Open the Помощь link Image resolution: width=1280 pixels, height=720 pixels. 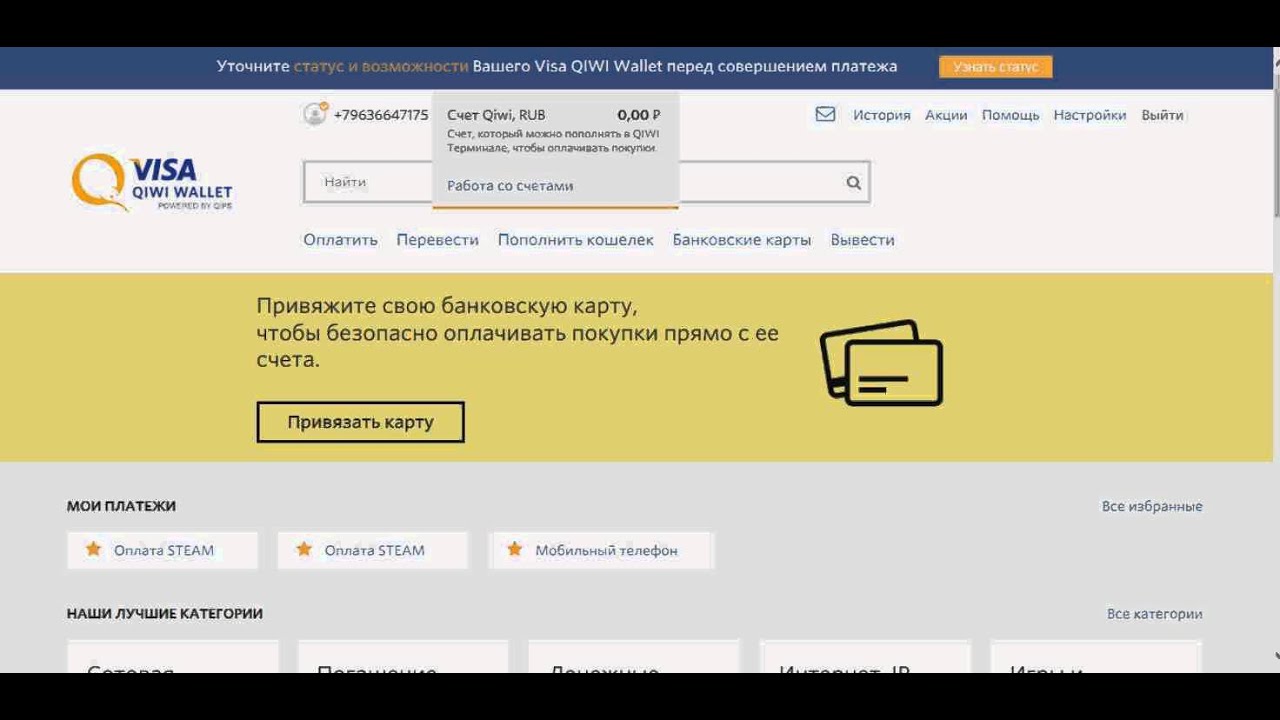[x=1010, y=115]
